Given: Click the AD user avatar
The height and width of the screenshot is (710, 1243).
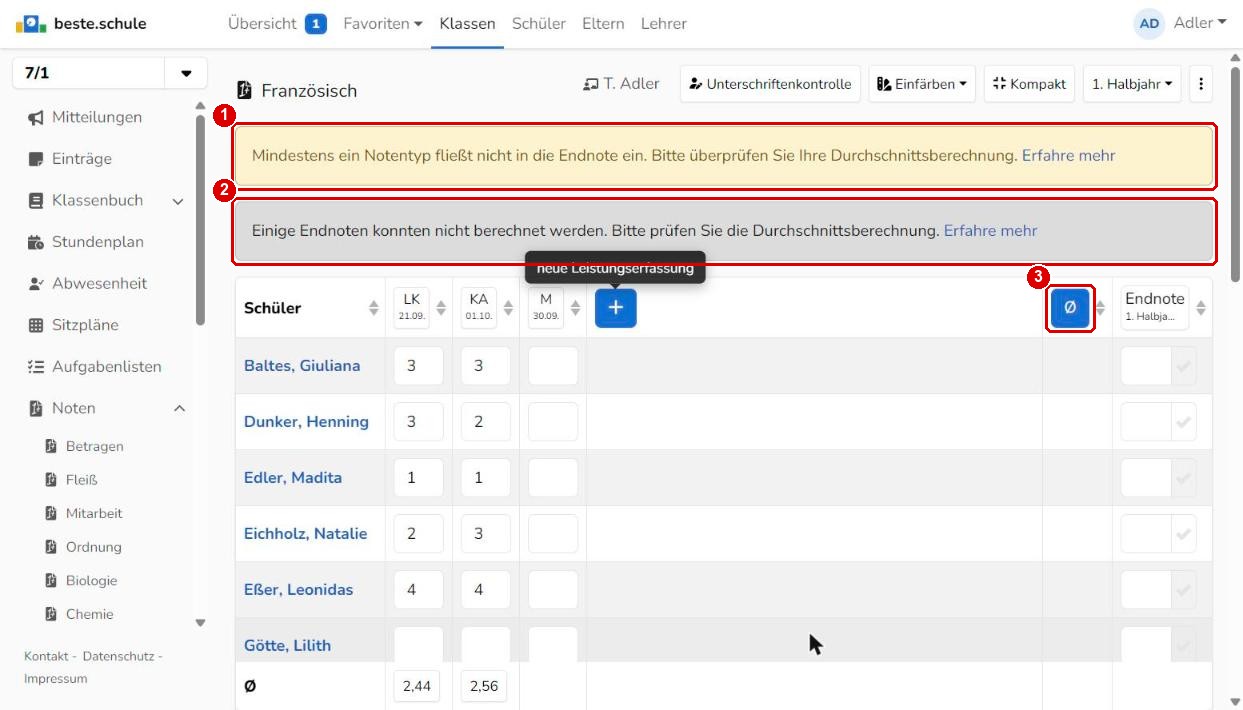Looking at the screenshot, I should point(1150,23).
